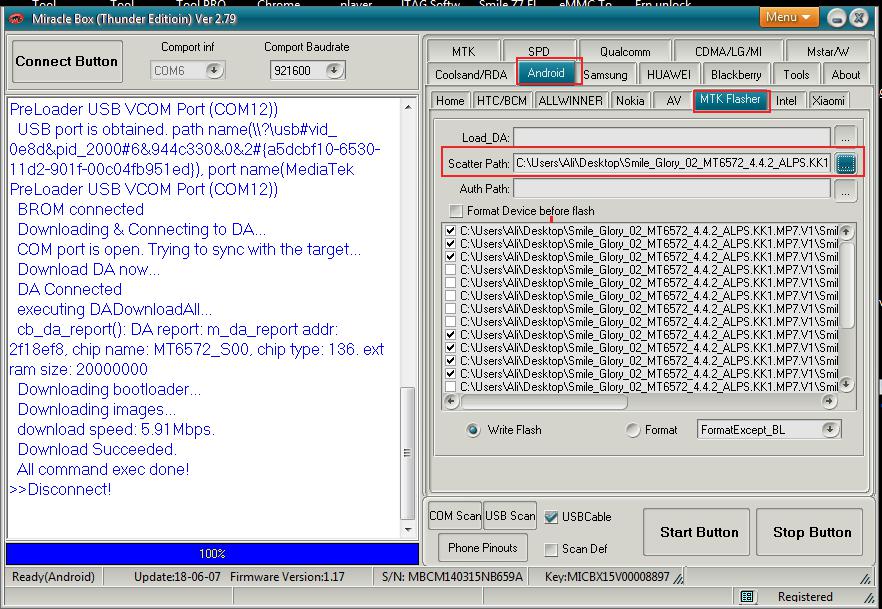Viewport: 882px width, 609px height.
Task: Switch to the SPD tab
Action: [x=538, y=52]
